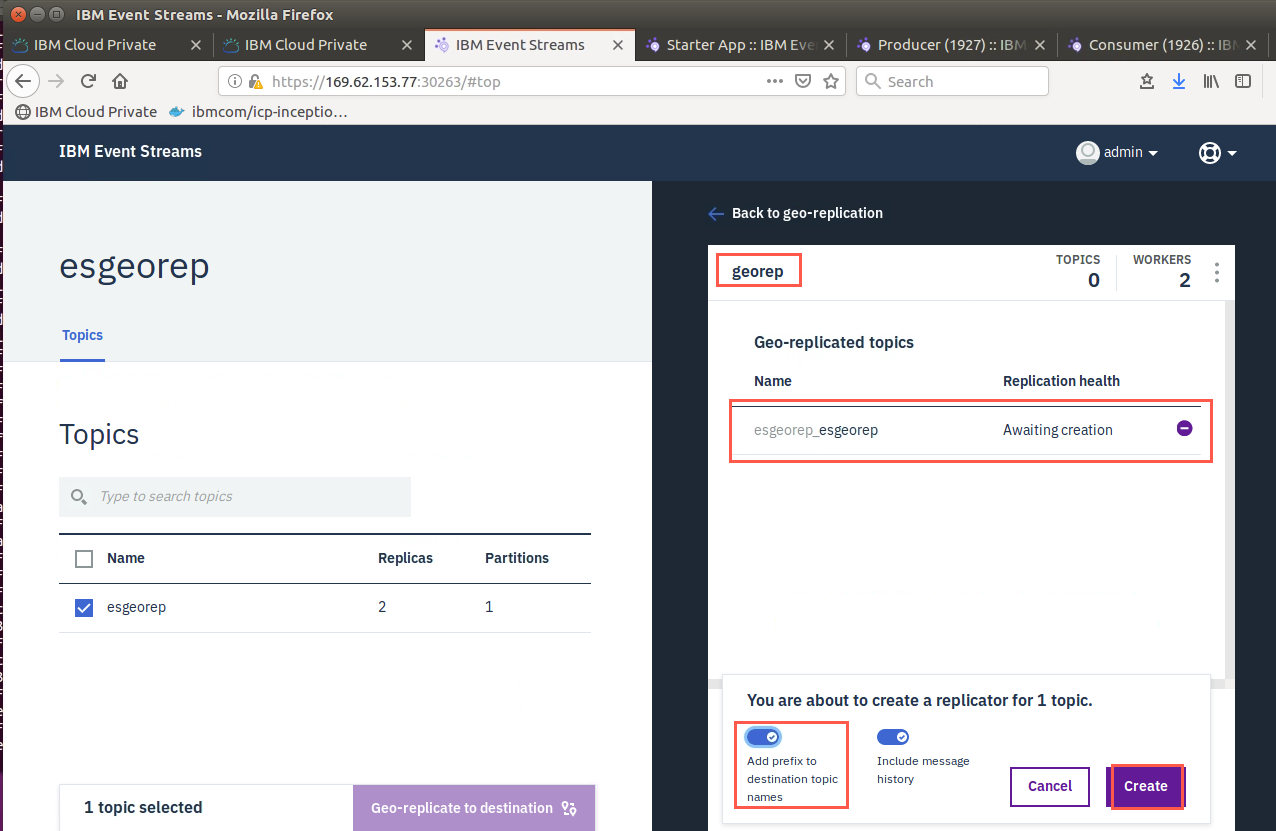The width and height of the screenshot is (1276, 831).
Task: Open the IBM Cloud Private bookmark
Action: click(86, 111)
